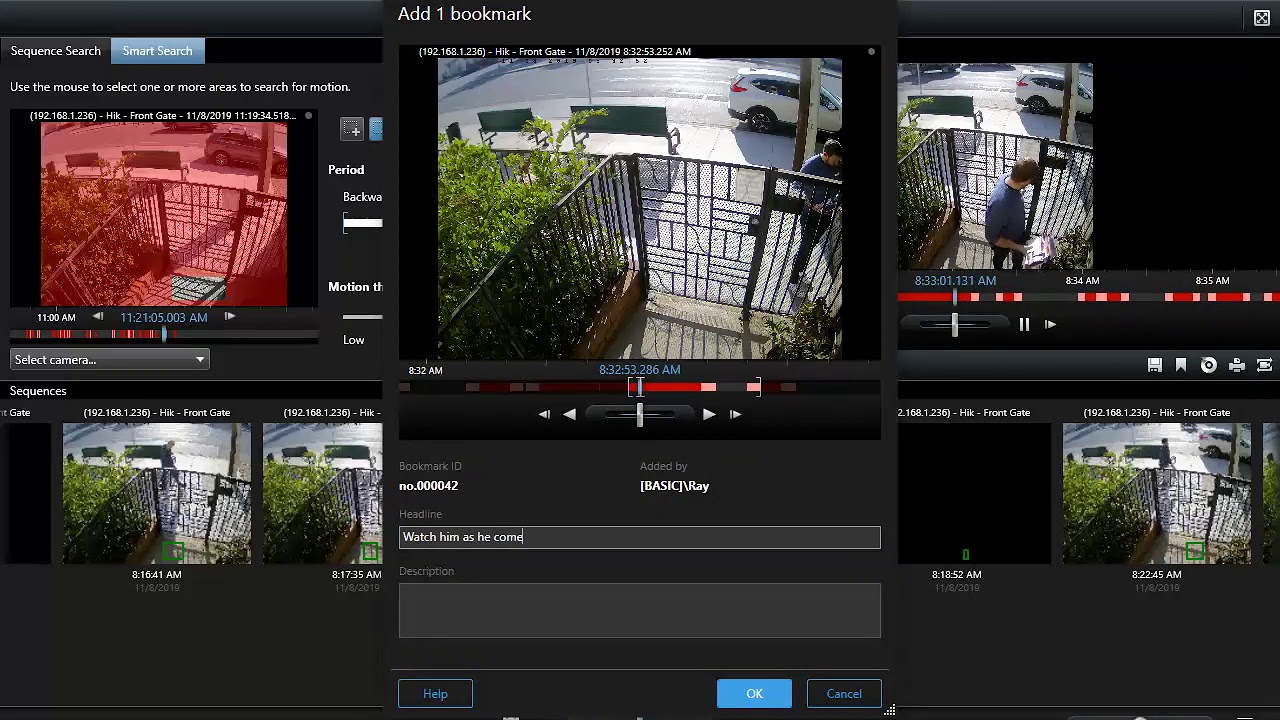Click the add bookmark icon in toolbar

1181,365
